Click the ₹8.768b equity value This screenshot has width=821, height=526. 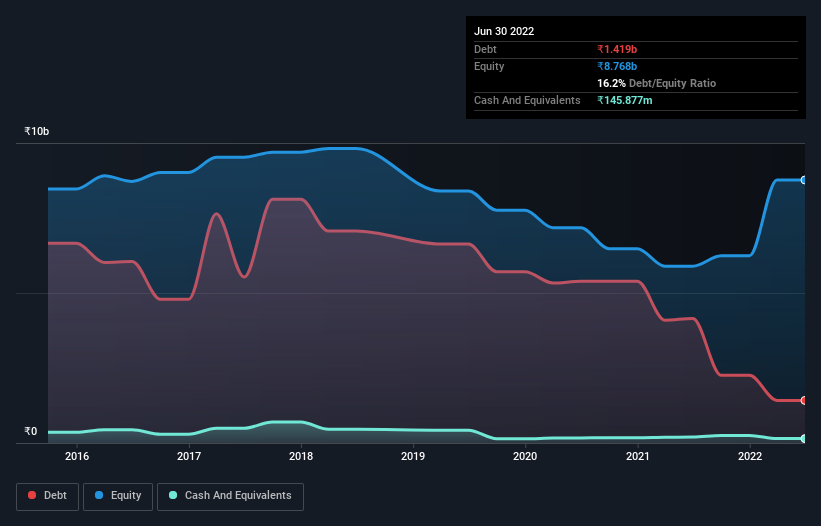617,66
